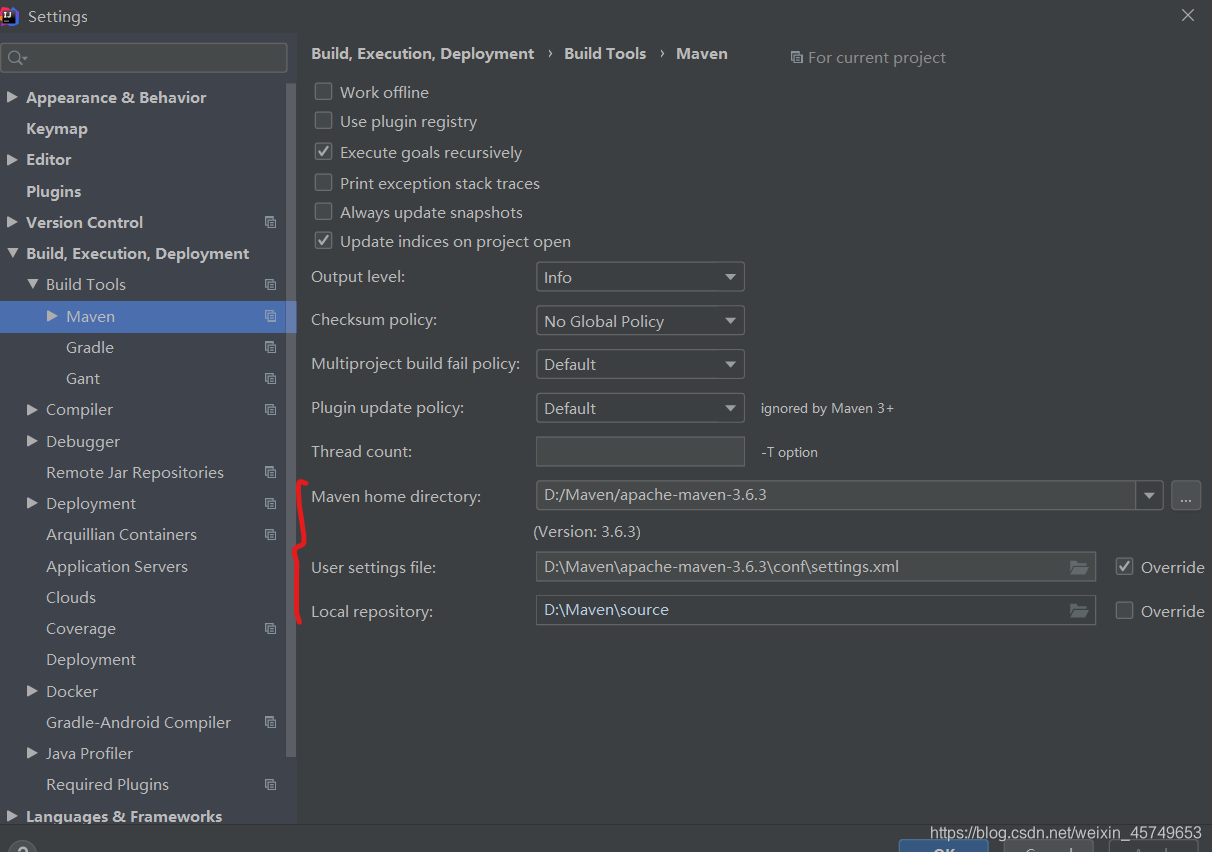
Task: Open the Checksum policy dropdown
Action: [640, 321]
